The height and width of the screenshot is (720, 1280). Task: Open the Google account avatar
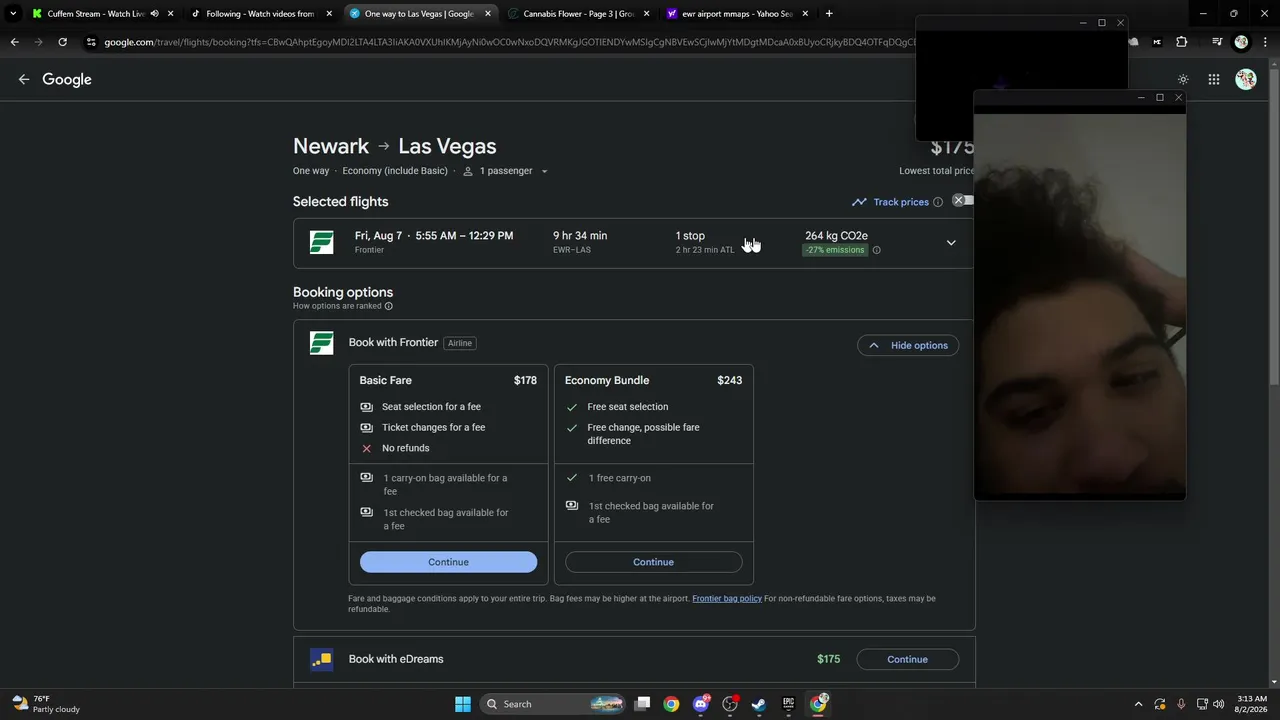click(x=1245, y=80)
